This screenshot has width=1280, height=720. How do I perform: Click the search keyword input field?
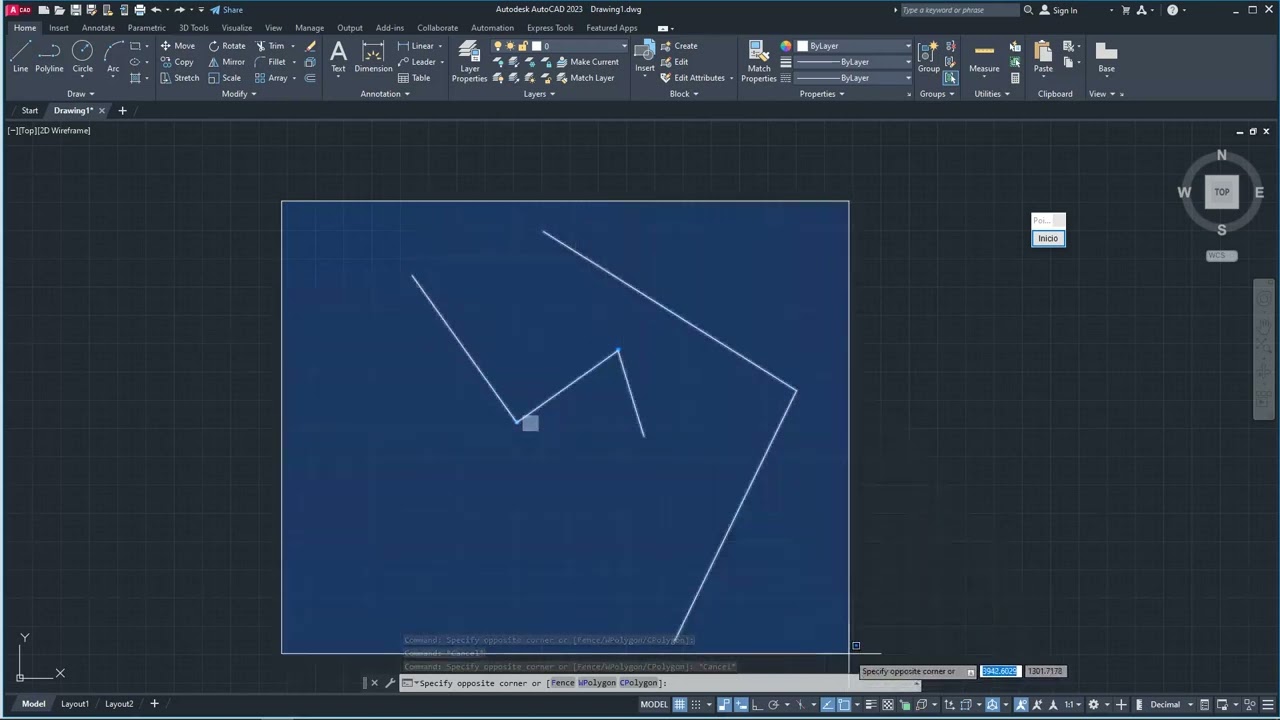click(958, 10)
